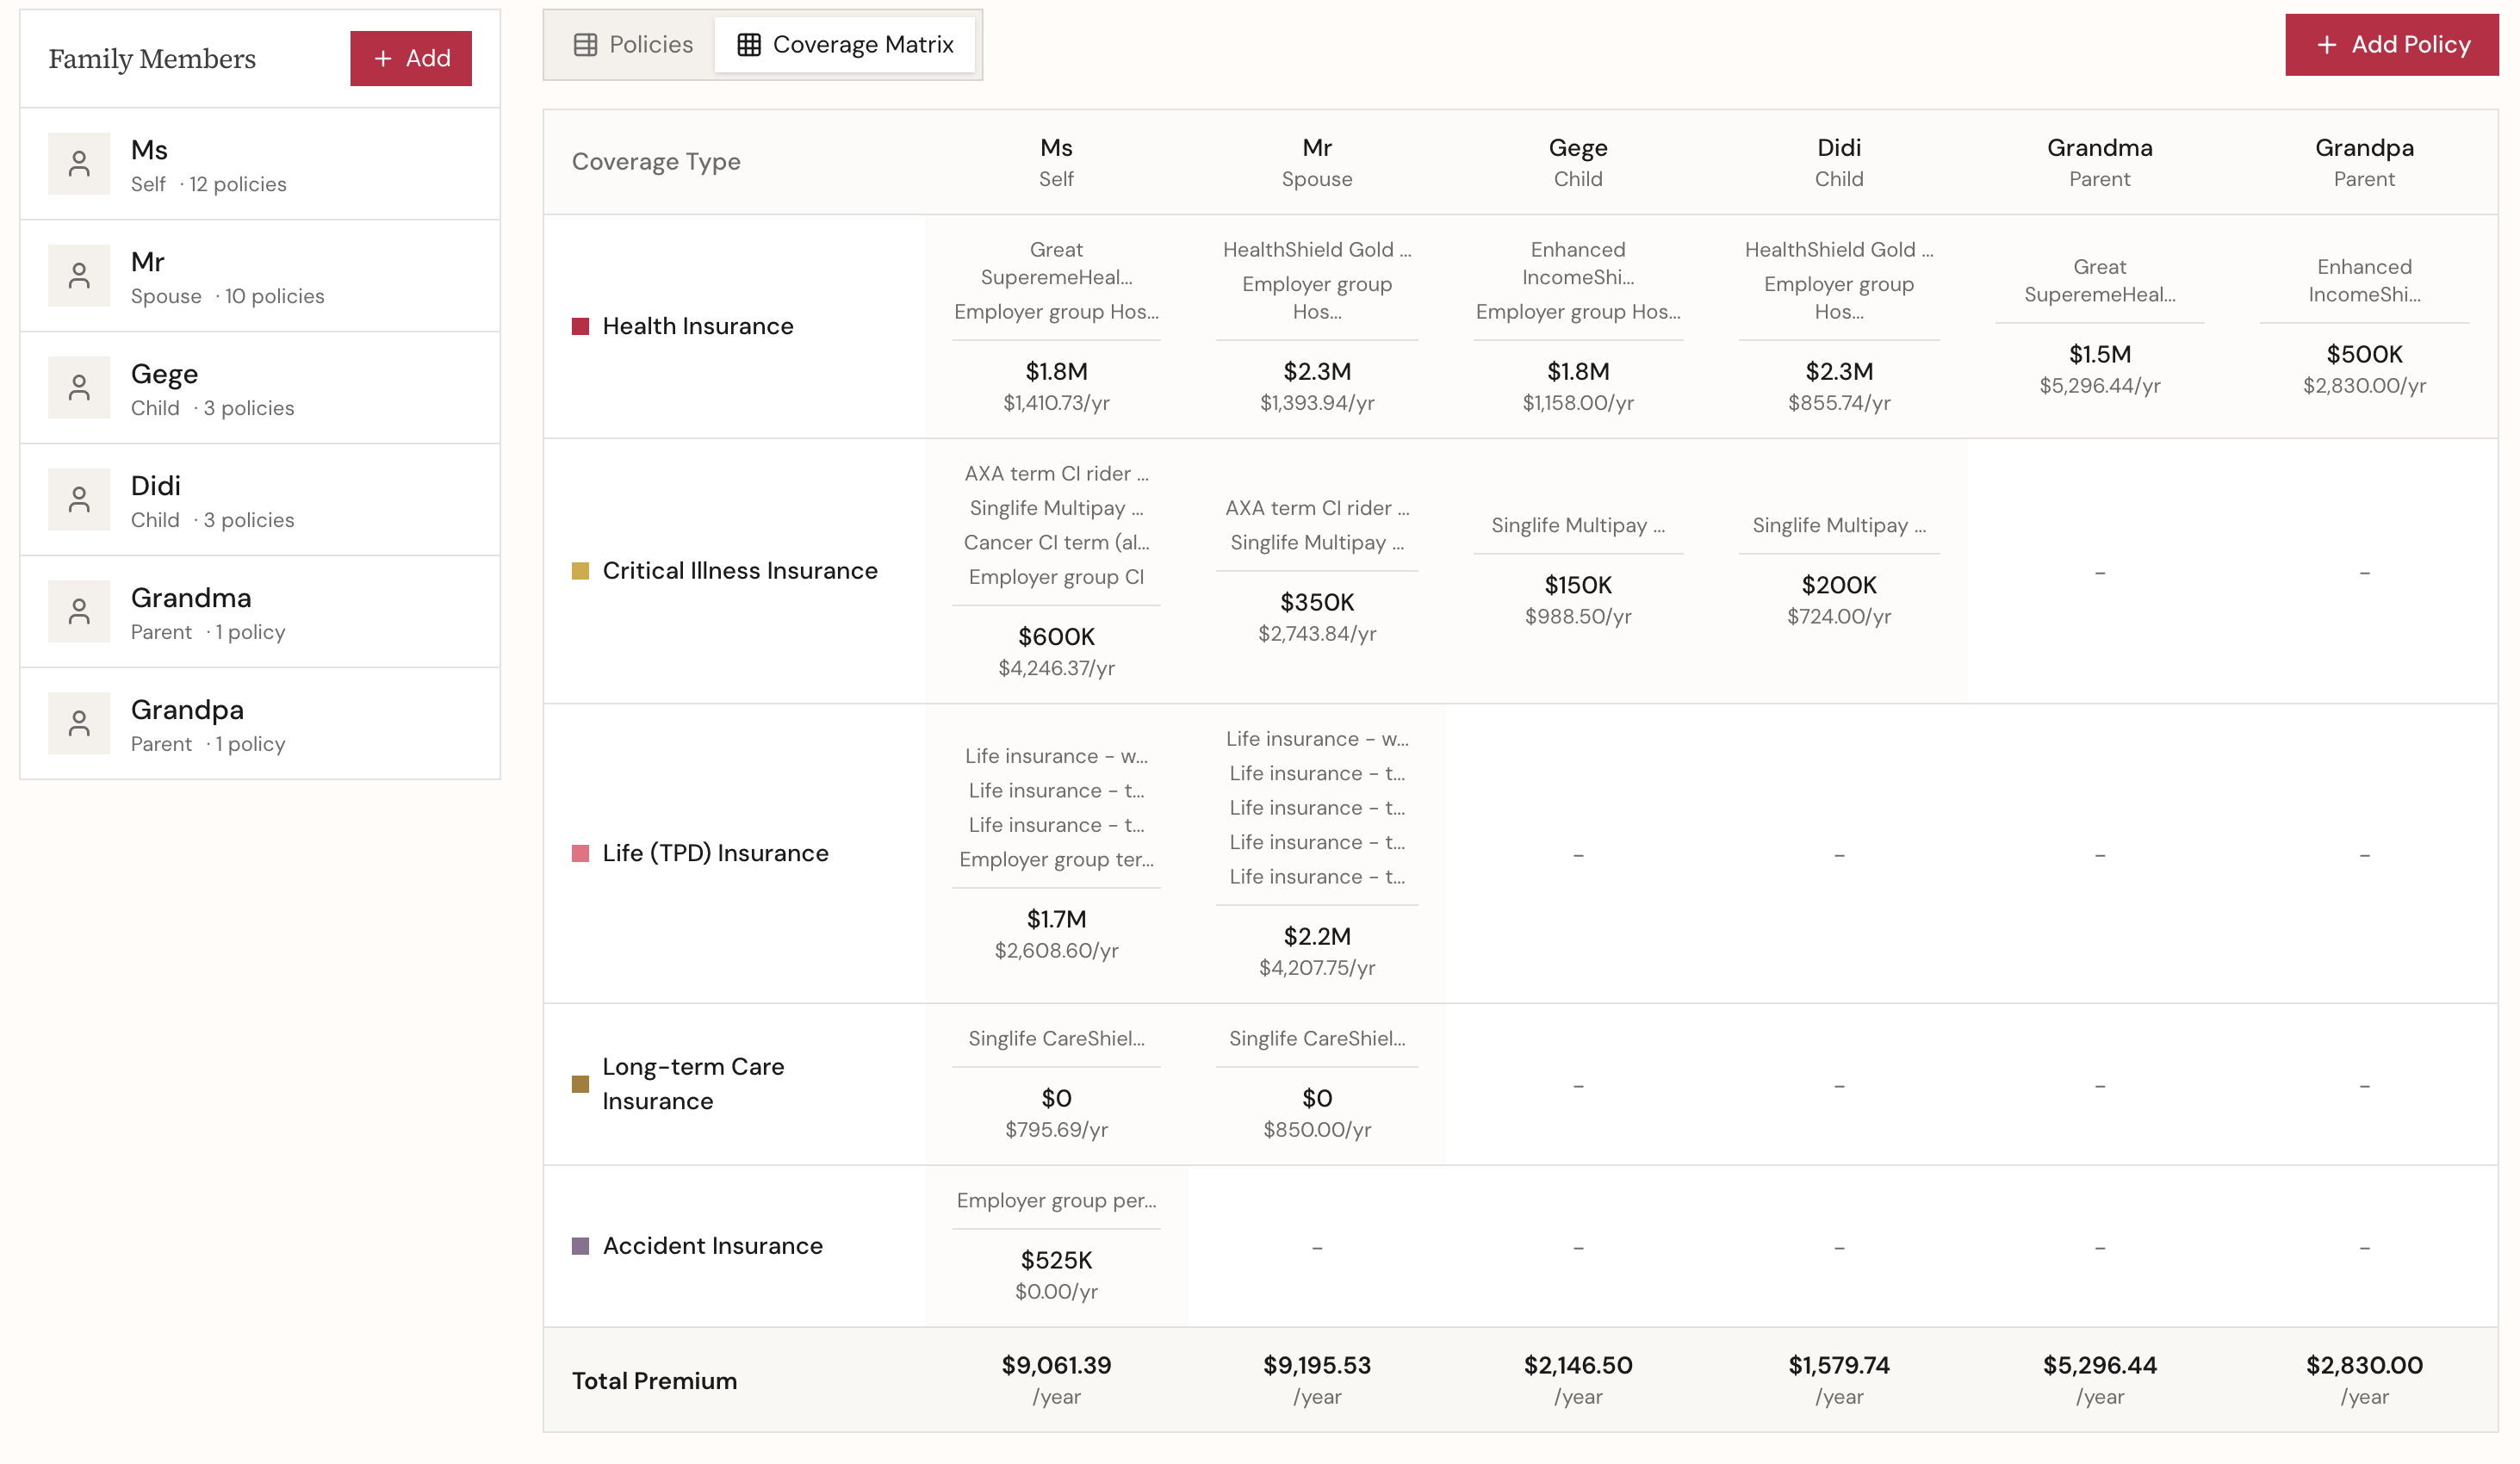Click the Coverage Matrix grid icon

tap(749, 45)
